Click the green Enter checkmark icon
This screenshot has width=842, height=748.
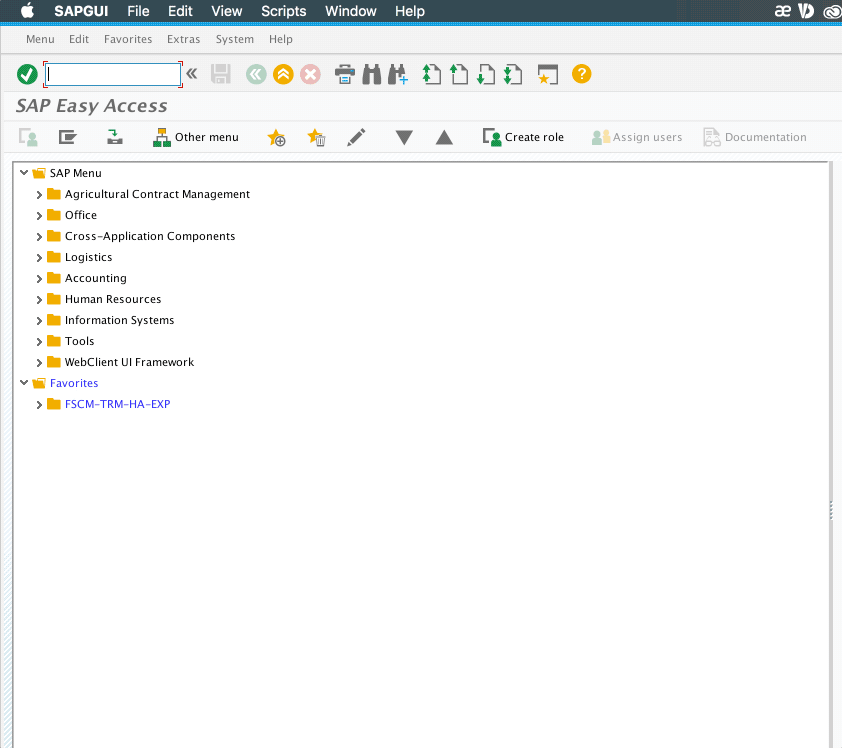(27, 74)
